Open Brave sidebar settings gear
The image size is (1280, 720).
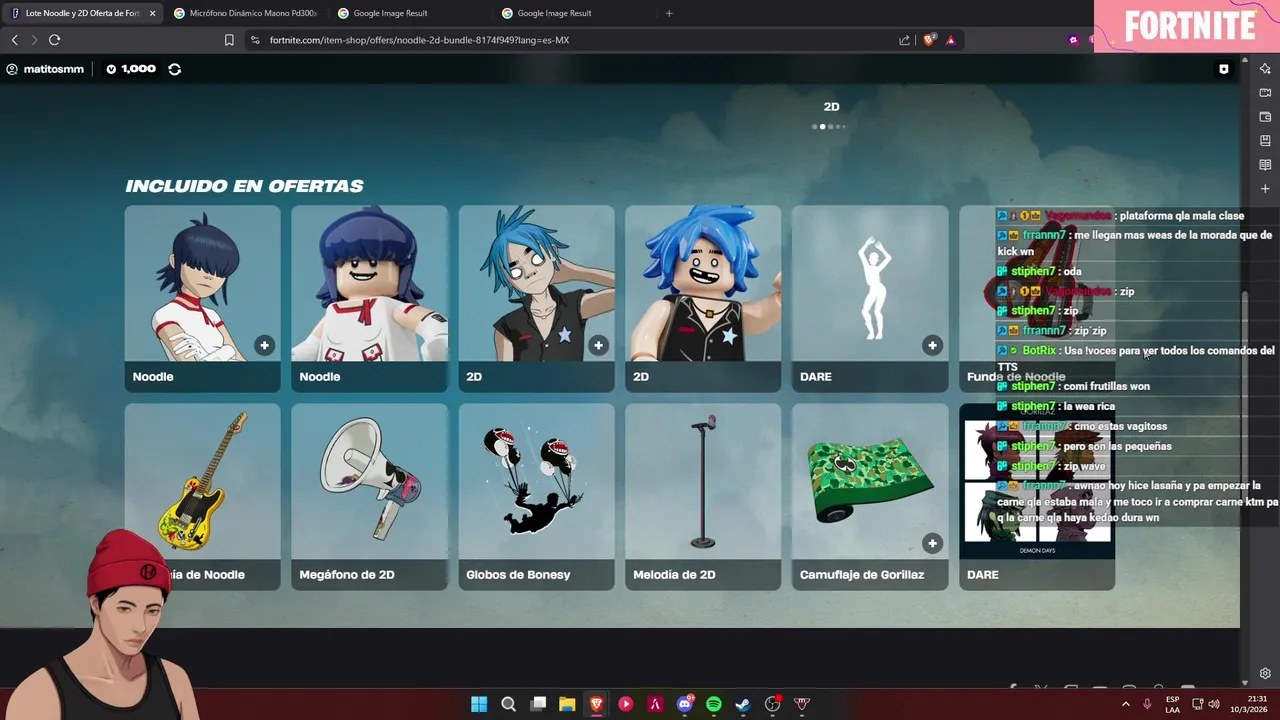(x=1265, y=673)
